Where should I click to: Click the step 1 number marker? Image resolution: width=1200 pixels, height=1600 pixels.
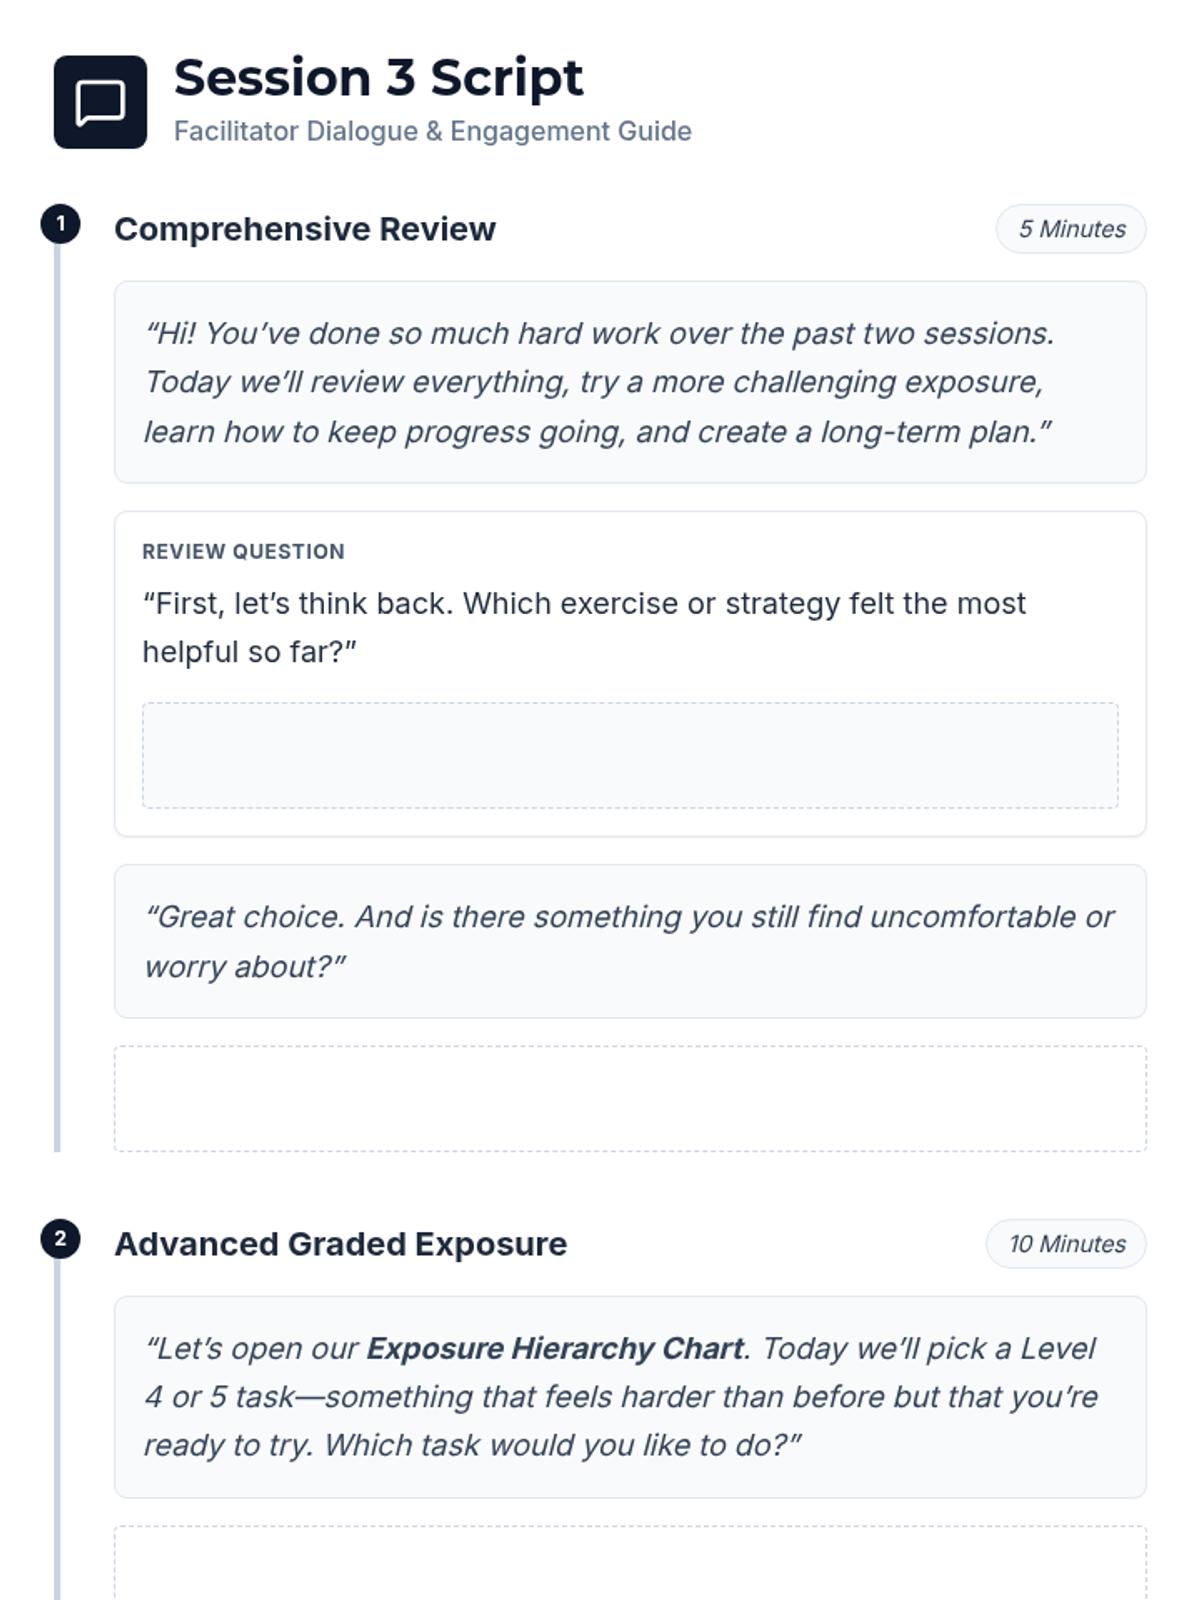60,224
